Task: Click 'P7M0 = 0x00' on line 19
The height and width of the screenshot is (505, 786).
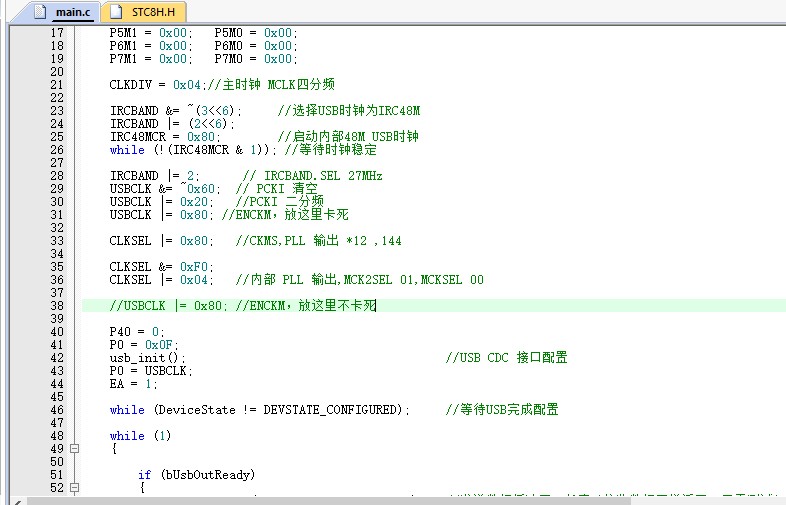Action: click(x=256, y=59)
